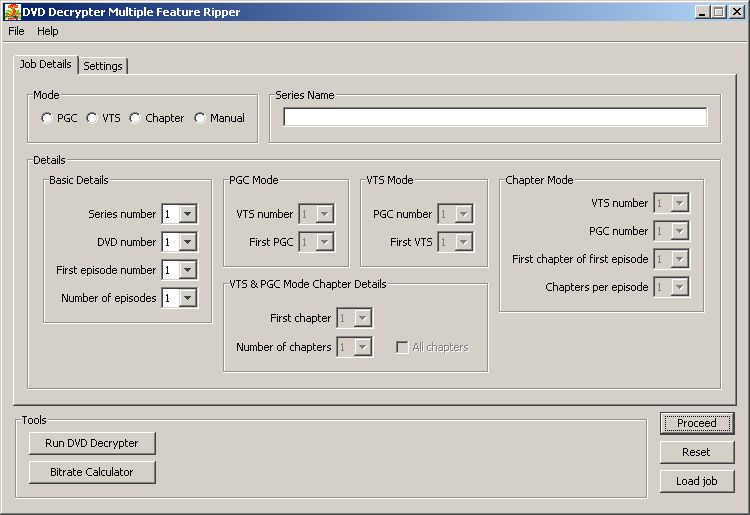Expand the Number of chapters dropdown

pos(363,347)
